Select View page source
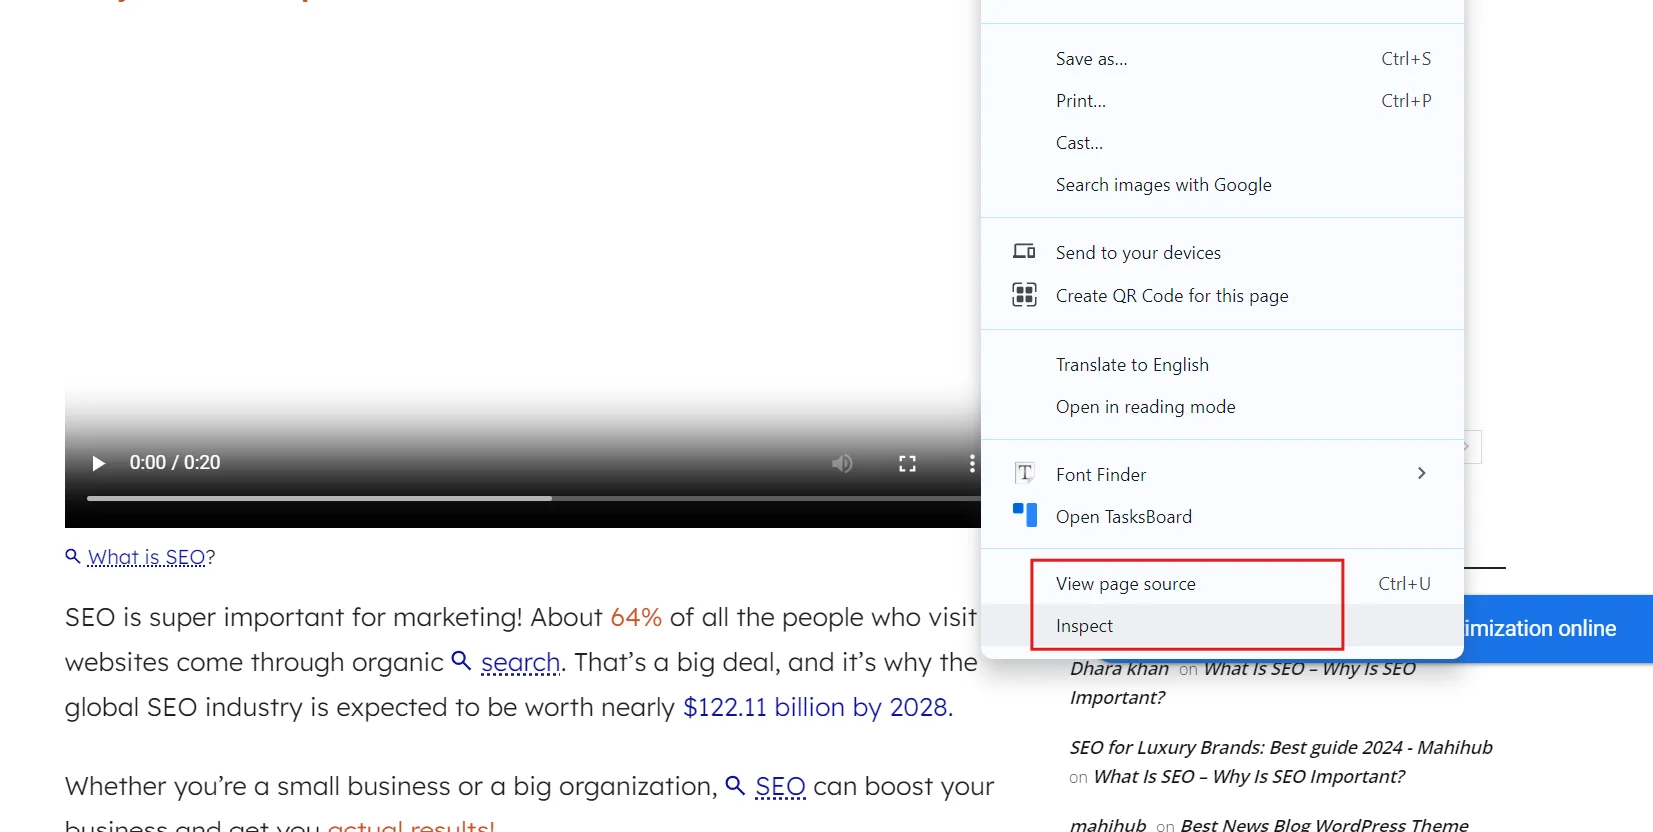This screenshot has width=1653, height=832. pyautogui.click(x=1125, y=584)
